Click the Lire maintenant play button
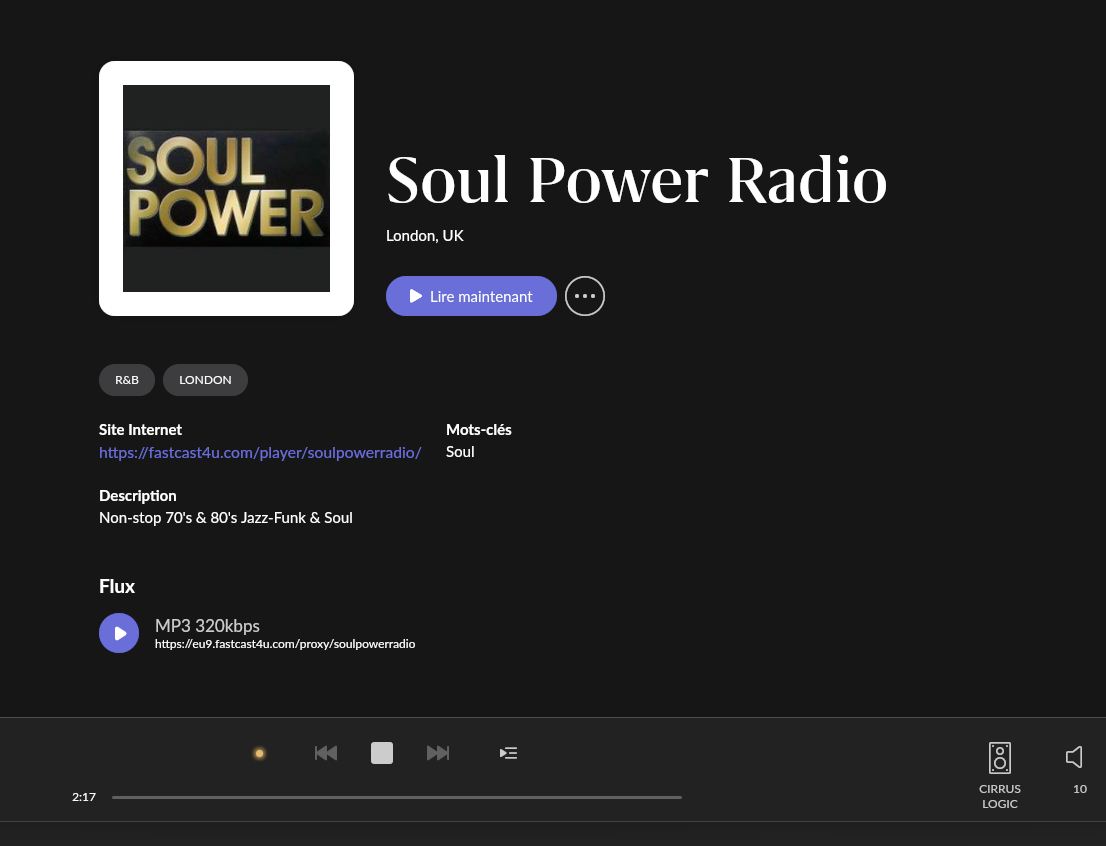This screenshot has height=846, width=1106. (x=471, y=296)
